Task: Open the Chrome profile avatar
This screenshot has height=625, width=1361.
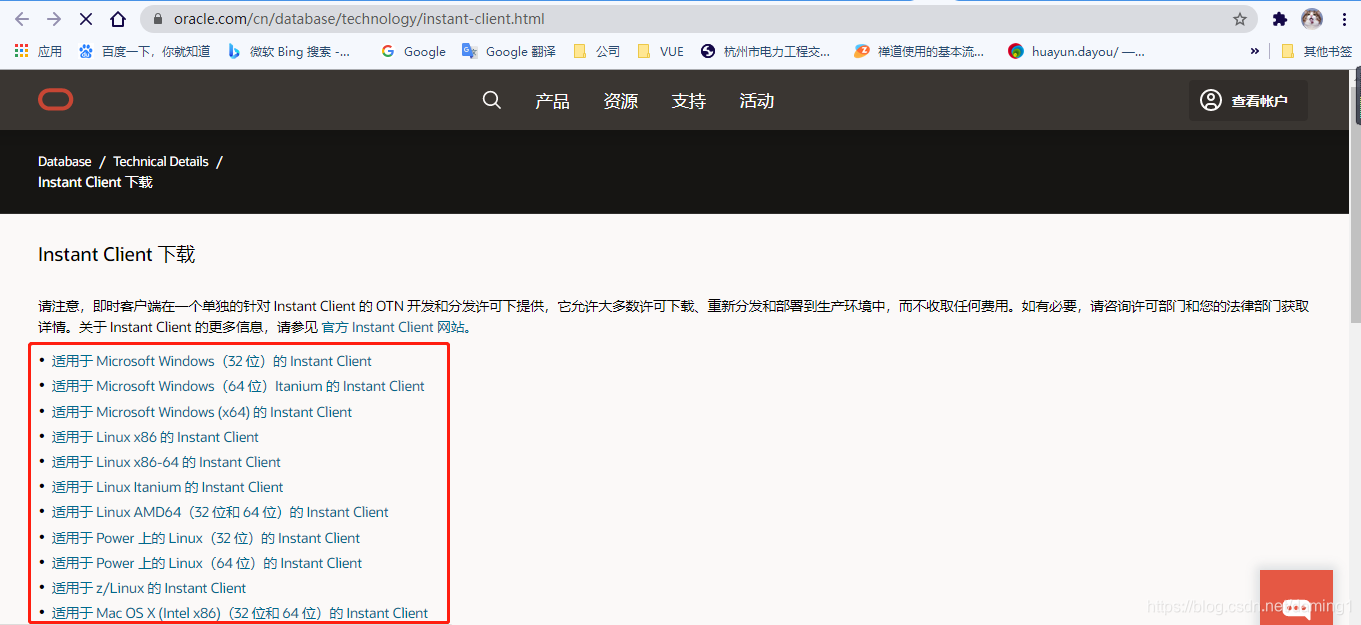Action: tap(1312, 19)
